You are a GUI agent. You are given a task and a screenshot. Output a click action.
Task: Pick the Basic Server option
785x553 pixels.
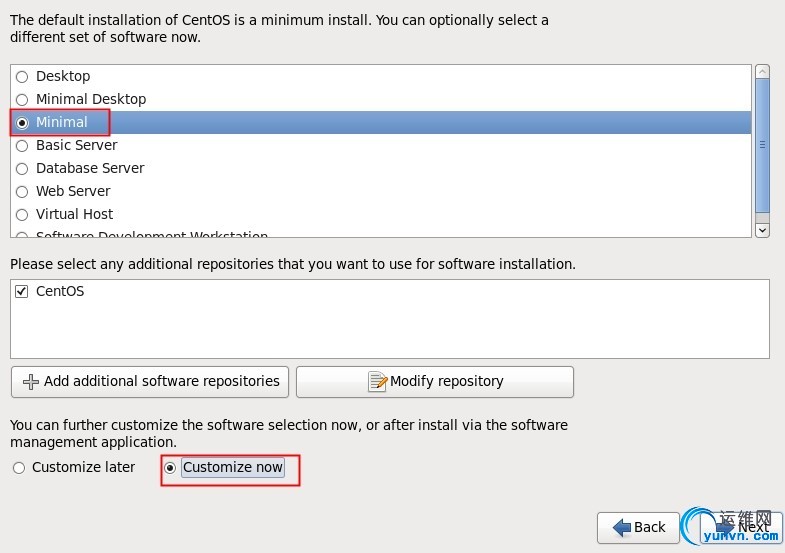point(22,146)
